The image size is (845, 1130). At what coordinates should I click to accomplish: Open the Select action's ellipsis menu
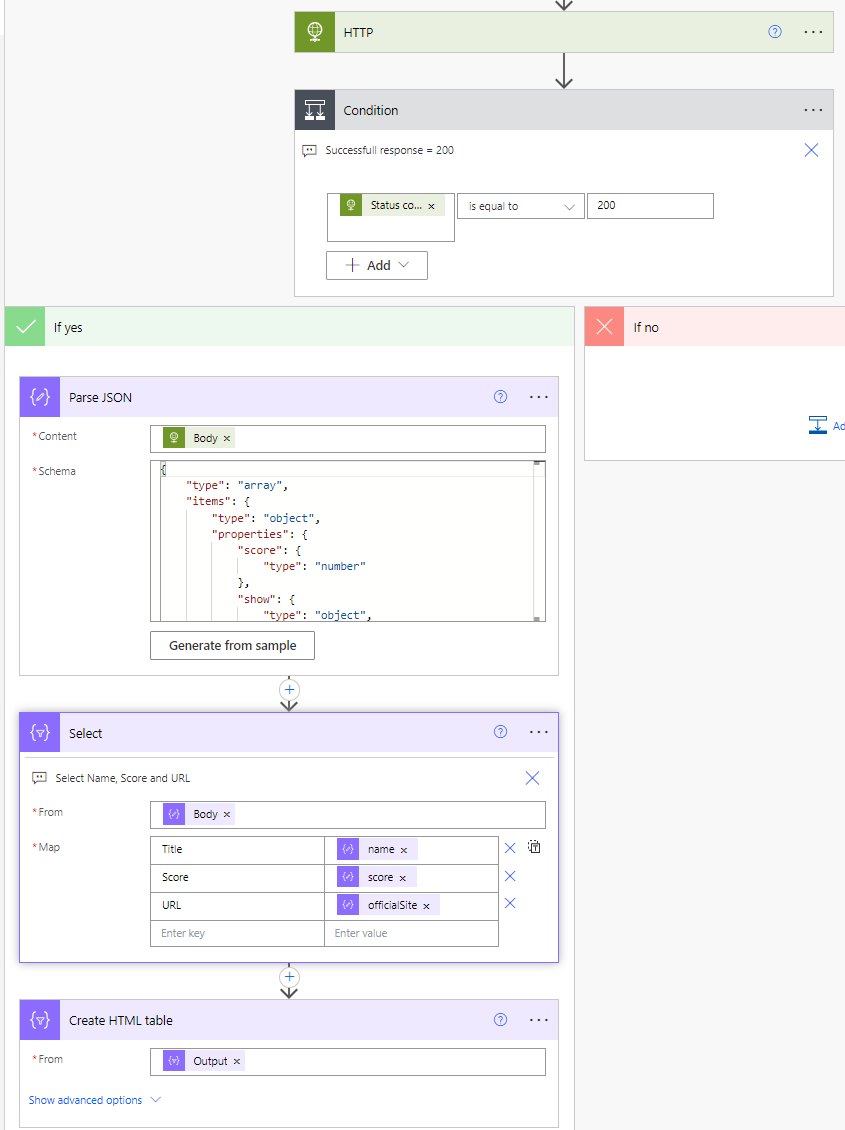(x=539, y=732)
